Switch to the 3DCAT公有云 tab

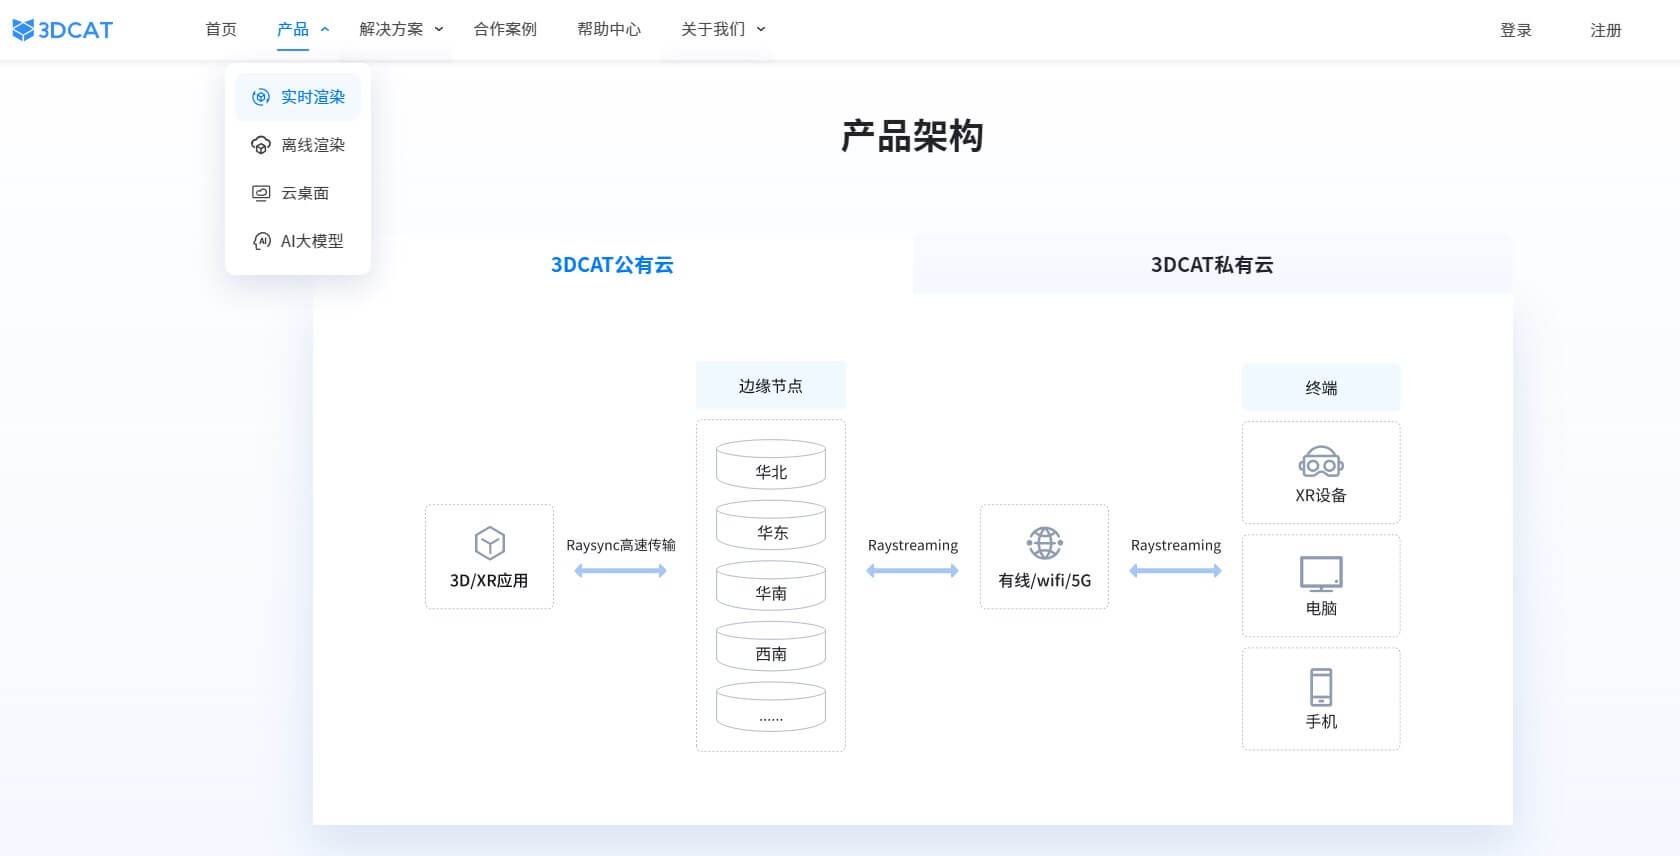[612, 265]
